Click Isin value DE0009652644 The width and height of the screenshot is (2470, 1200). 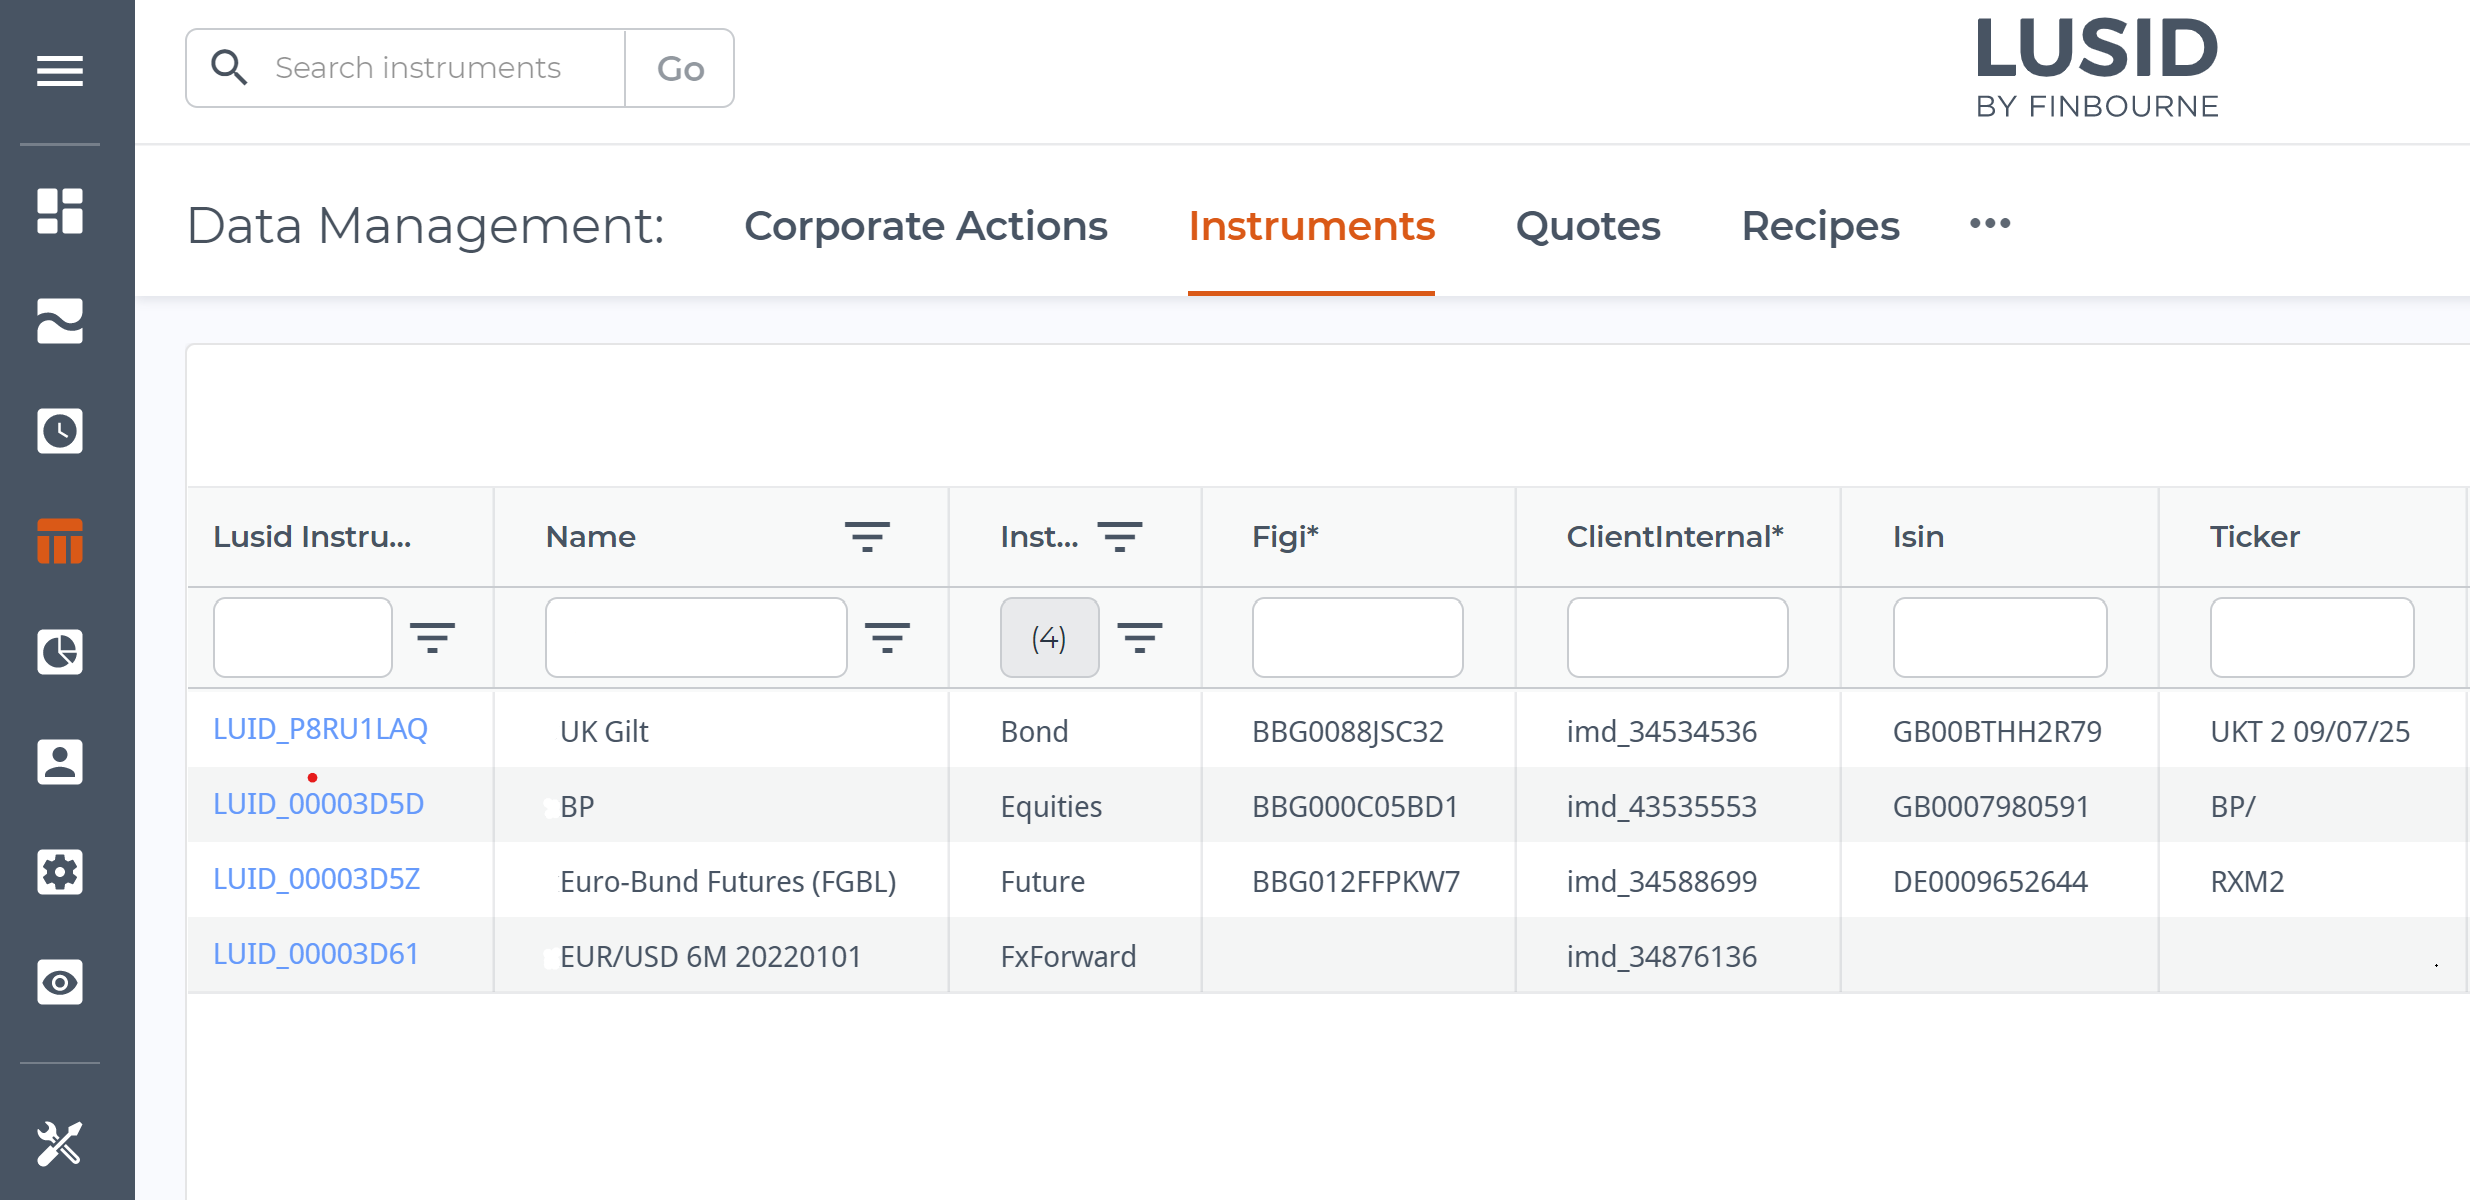click(x=1990, y=881)
